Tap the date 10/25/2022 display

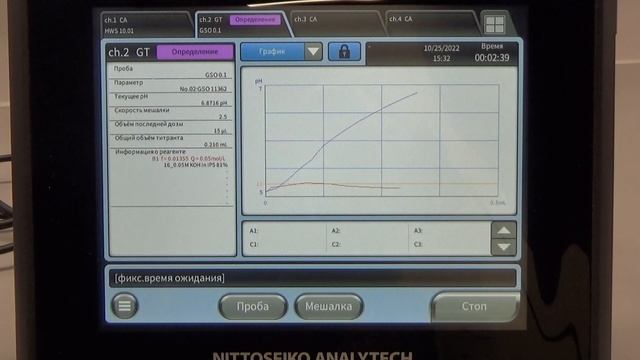tap(441, 48)
